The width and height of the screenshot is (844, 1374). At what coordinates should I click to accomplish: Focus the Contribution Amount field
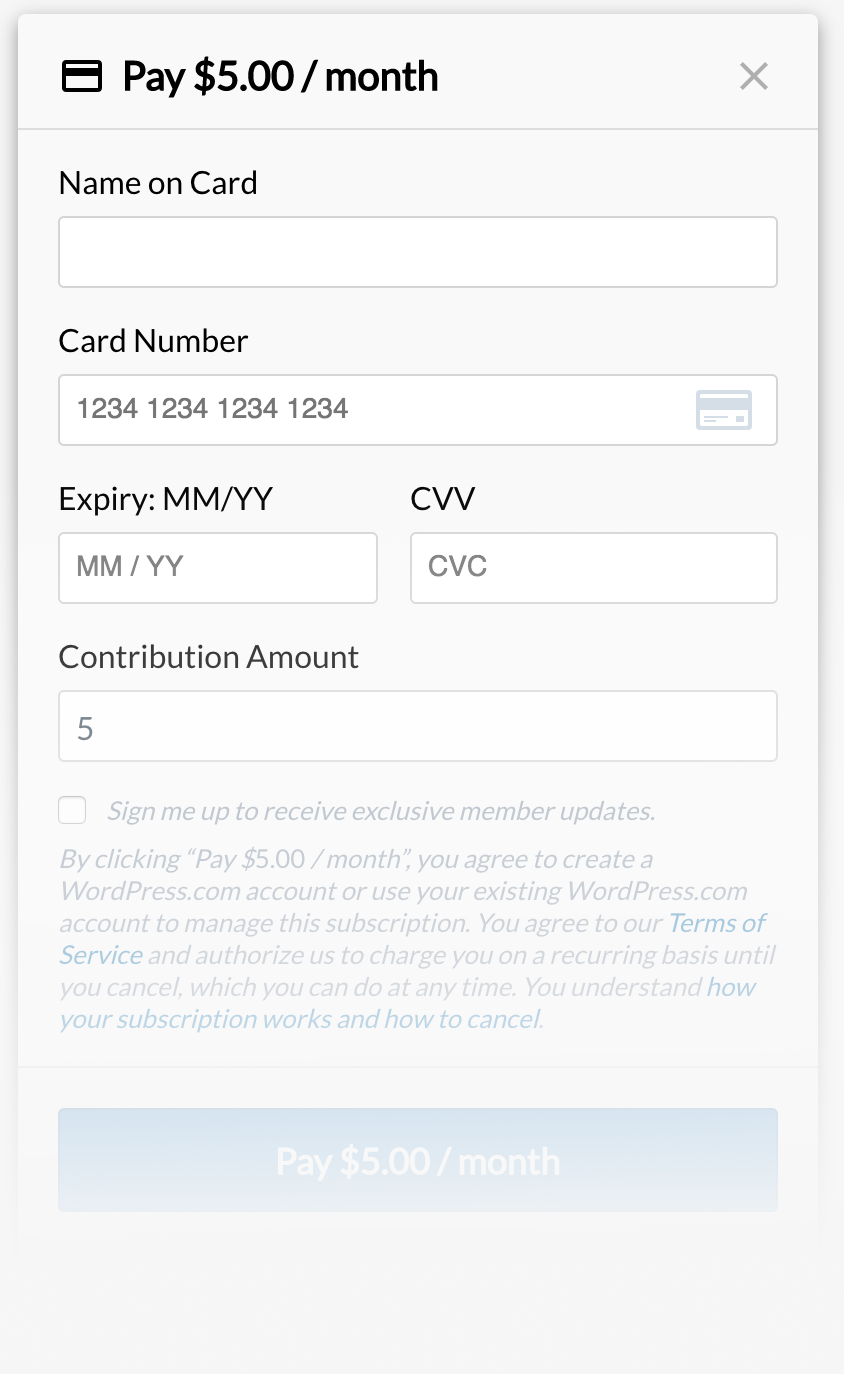coord(418,726)
